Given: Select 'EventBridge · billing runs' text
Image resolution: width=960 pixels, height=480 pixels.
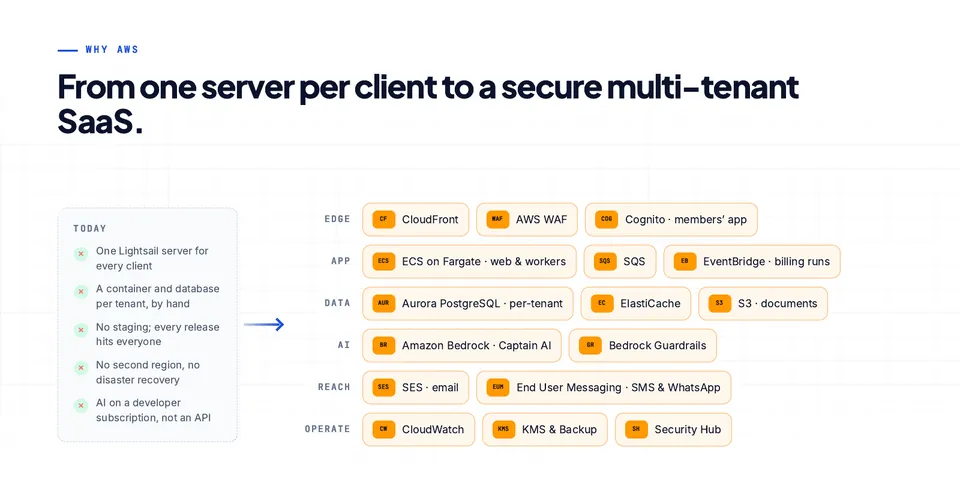Looking at the screenshot, I should [767, 261].
